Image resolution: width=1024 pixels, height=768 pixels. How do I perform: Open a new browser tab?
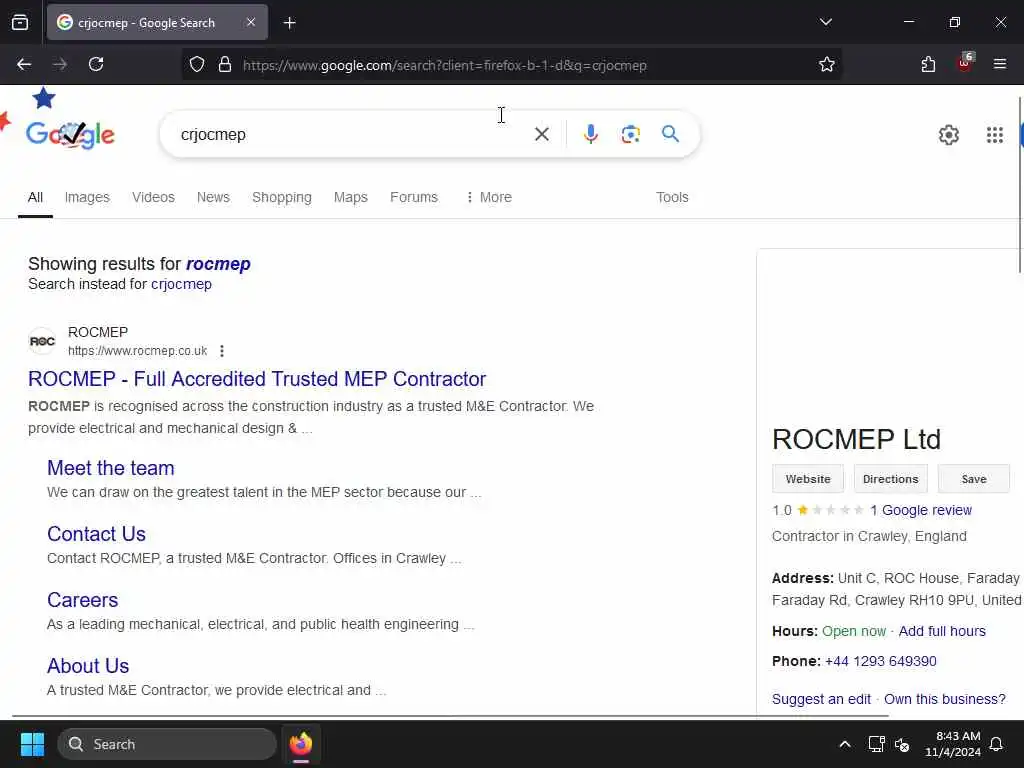pos(289,23)
